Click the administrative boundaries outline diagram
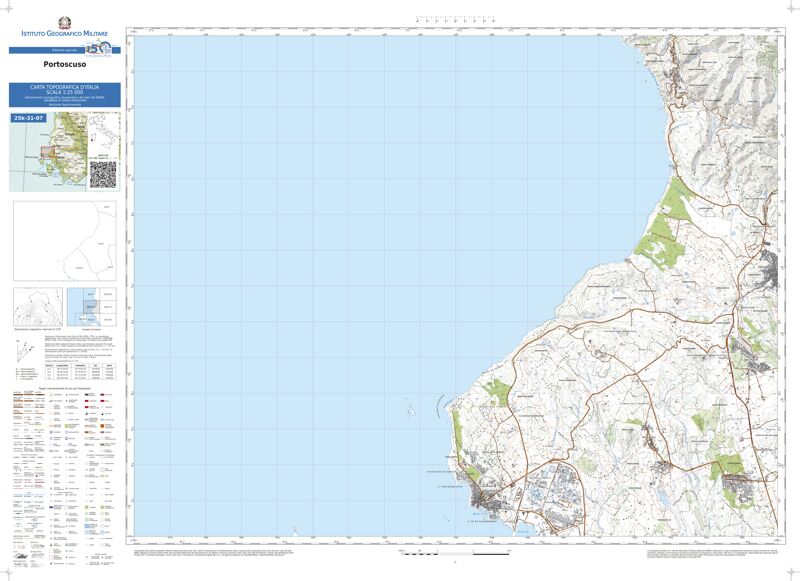The image size is (800, 581). 64,240
